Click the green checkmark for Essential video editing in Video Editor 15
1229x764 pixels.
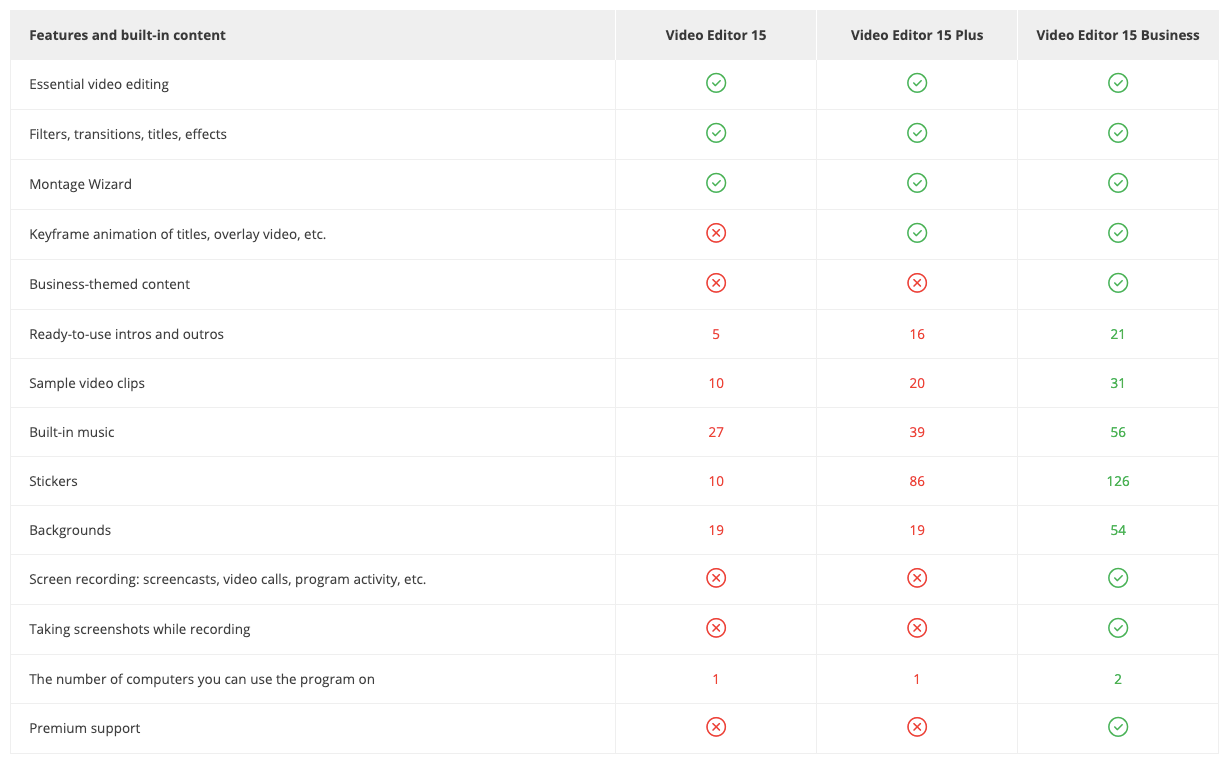pos(715,83)
